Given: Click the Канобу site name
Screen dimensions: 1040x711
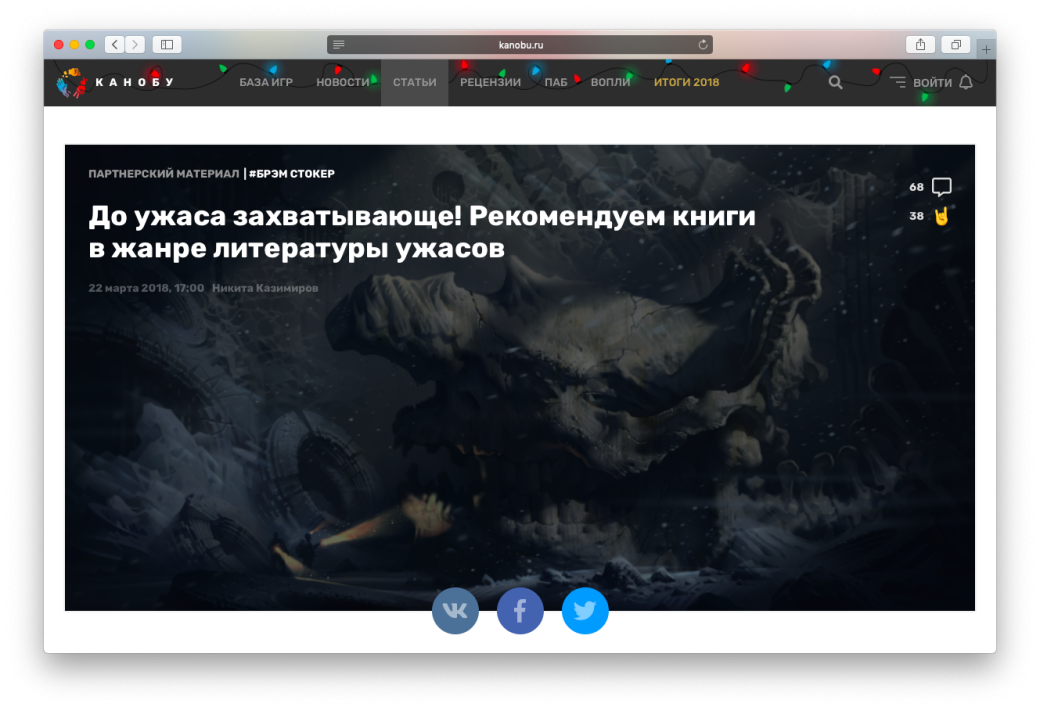Looking at the screenshot, I should tap(135, 82).
